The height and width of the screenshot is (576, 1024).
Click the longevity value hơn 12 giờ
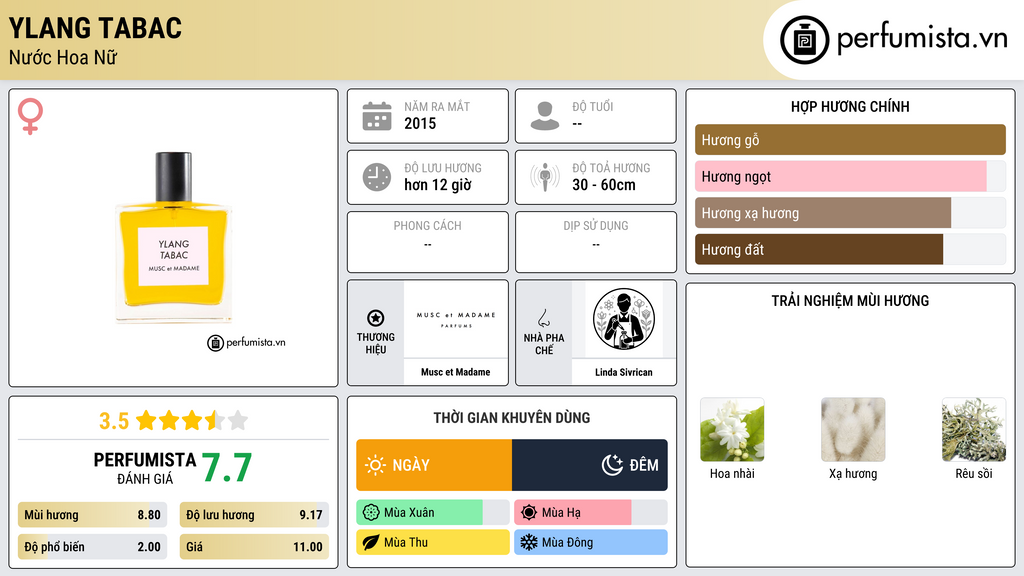[438, 185]
